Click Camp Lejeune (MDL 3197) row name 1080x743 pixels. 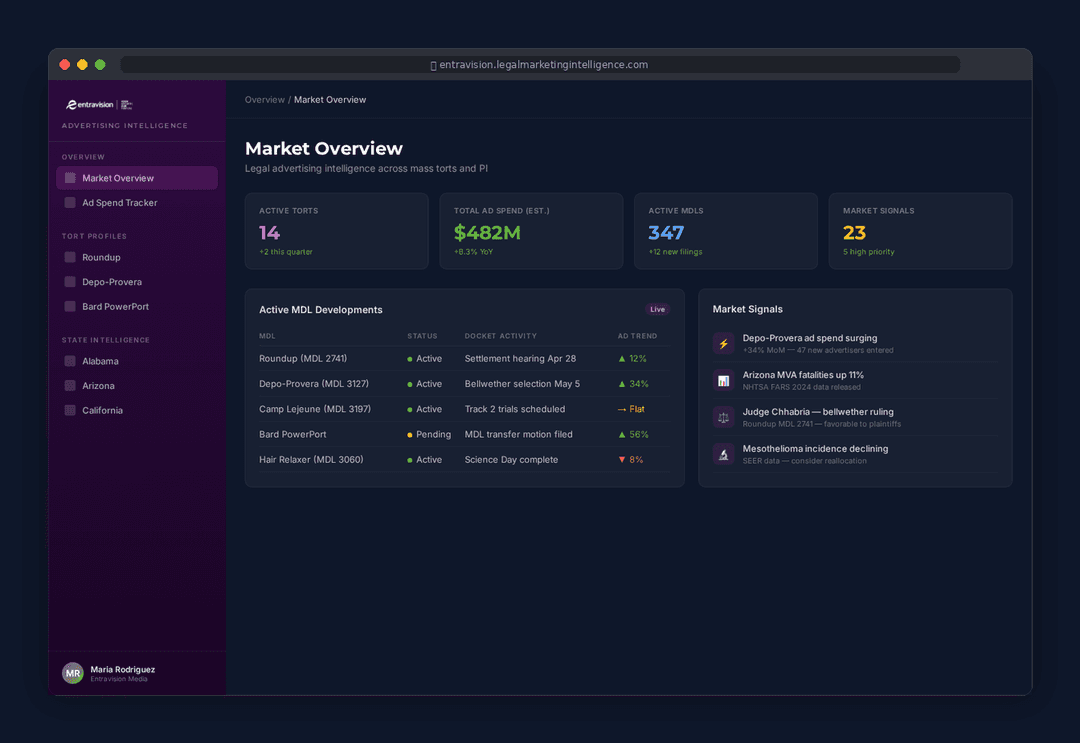point(315,409)
